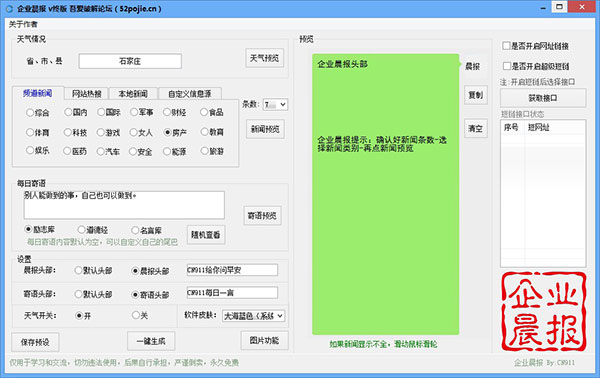Choose the 道德经 quote source
The image size is (600, 378).
tap(93, 230)
